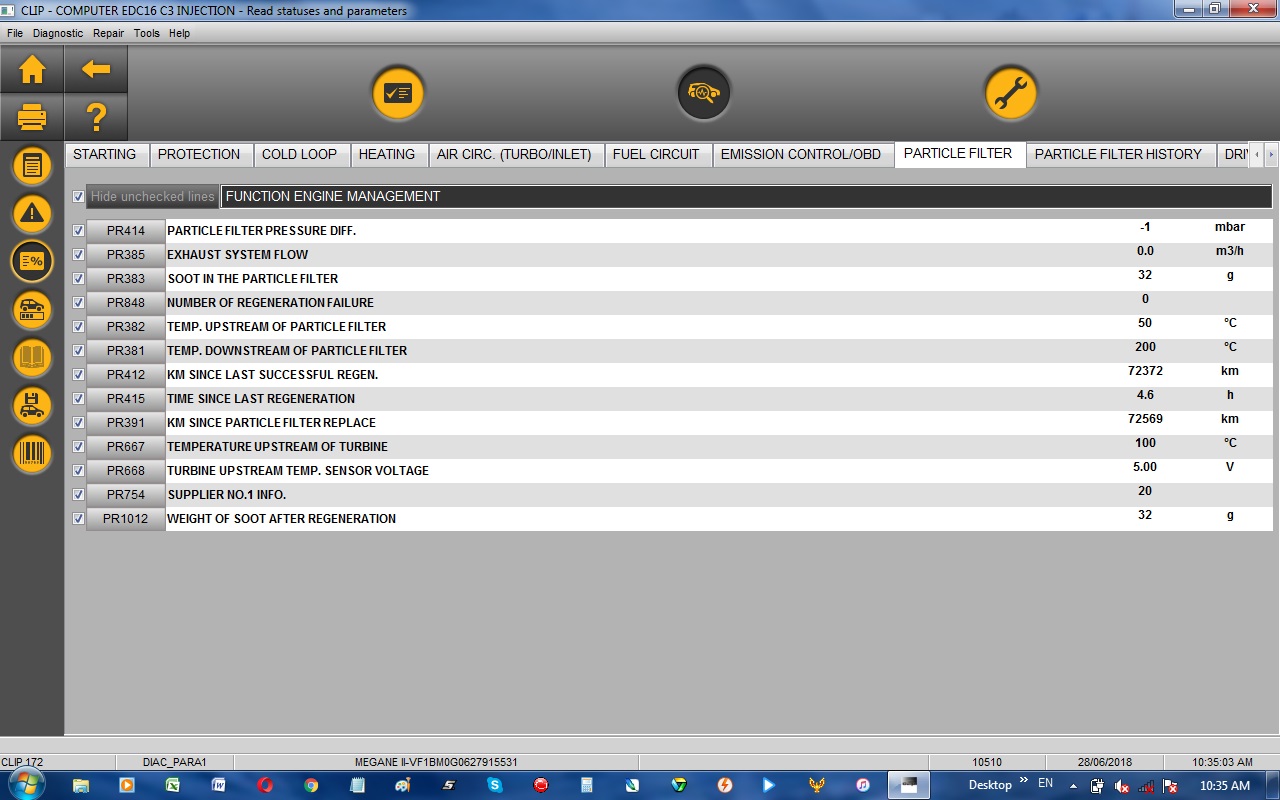Click the warning triangle faults icon
Viewport: 1280px width, 800px height.
[32, 213]
